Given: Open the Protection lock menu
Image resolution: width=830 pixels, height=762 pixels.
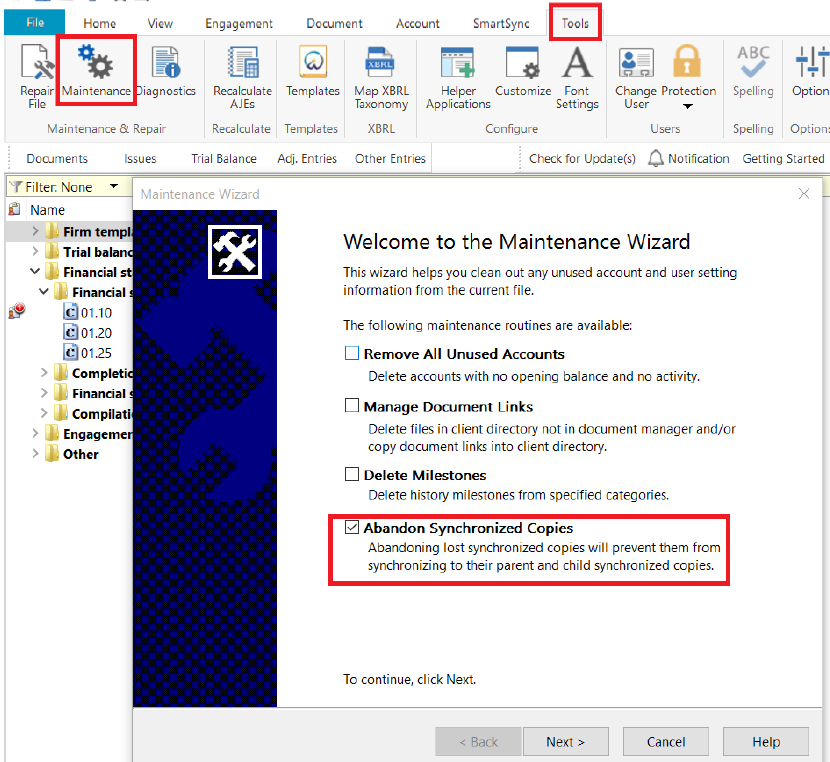Looking at the screenshot, I should (x=688, y=77).
